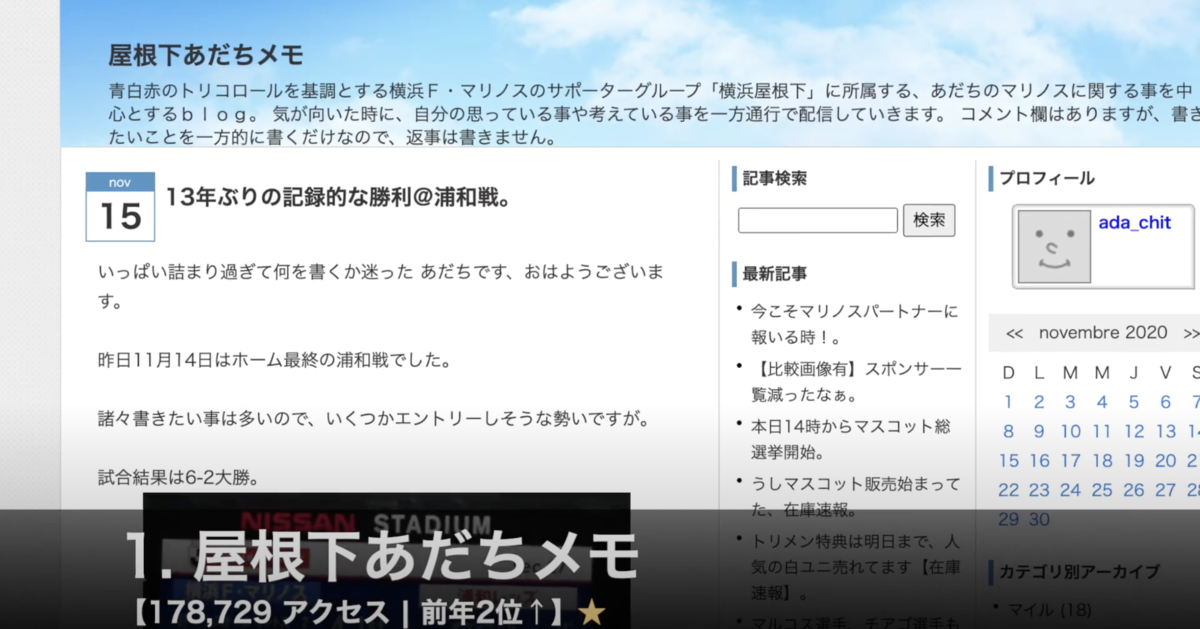Open recent article うしマスコット販売始まってた、在庫速報。
The image size is (1200, 629).
(855, 497)
